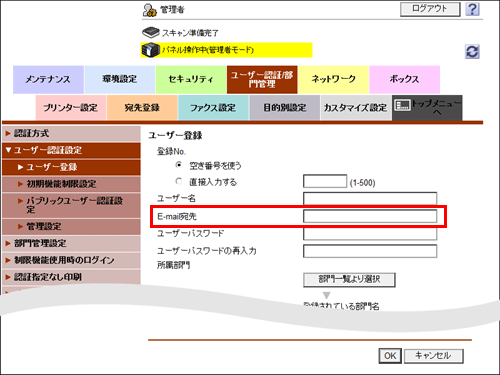This screenshot has width=500, height=375.
Task: Click the パネル操作中(管理者モード) status text
Action: tap(208, 50)
